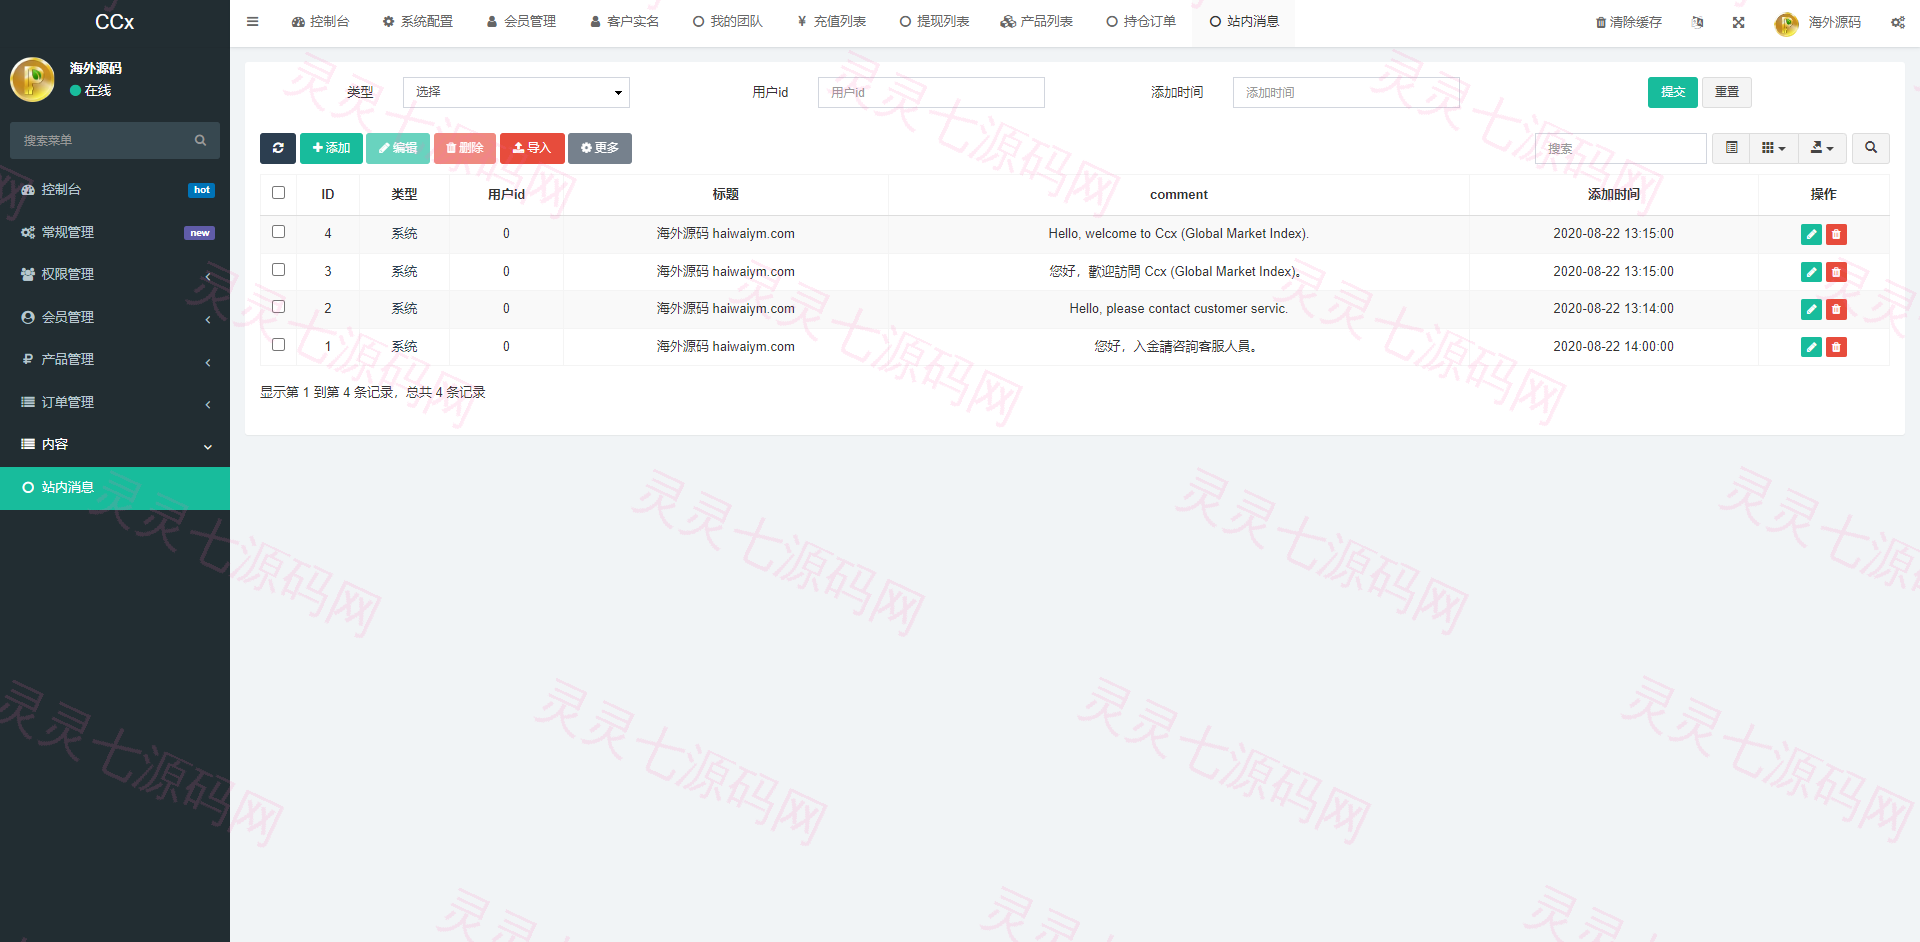Select 站内消息 in the sidebar
Screen dimensions: 1920x942
click(x=115, y=488)
